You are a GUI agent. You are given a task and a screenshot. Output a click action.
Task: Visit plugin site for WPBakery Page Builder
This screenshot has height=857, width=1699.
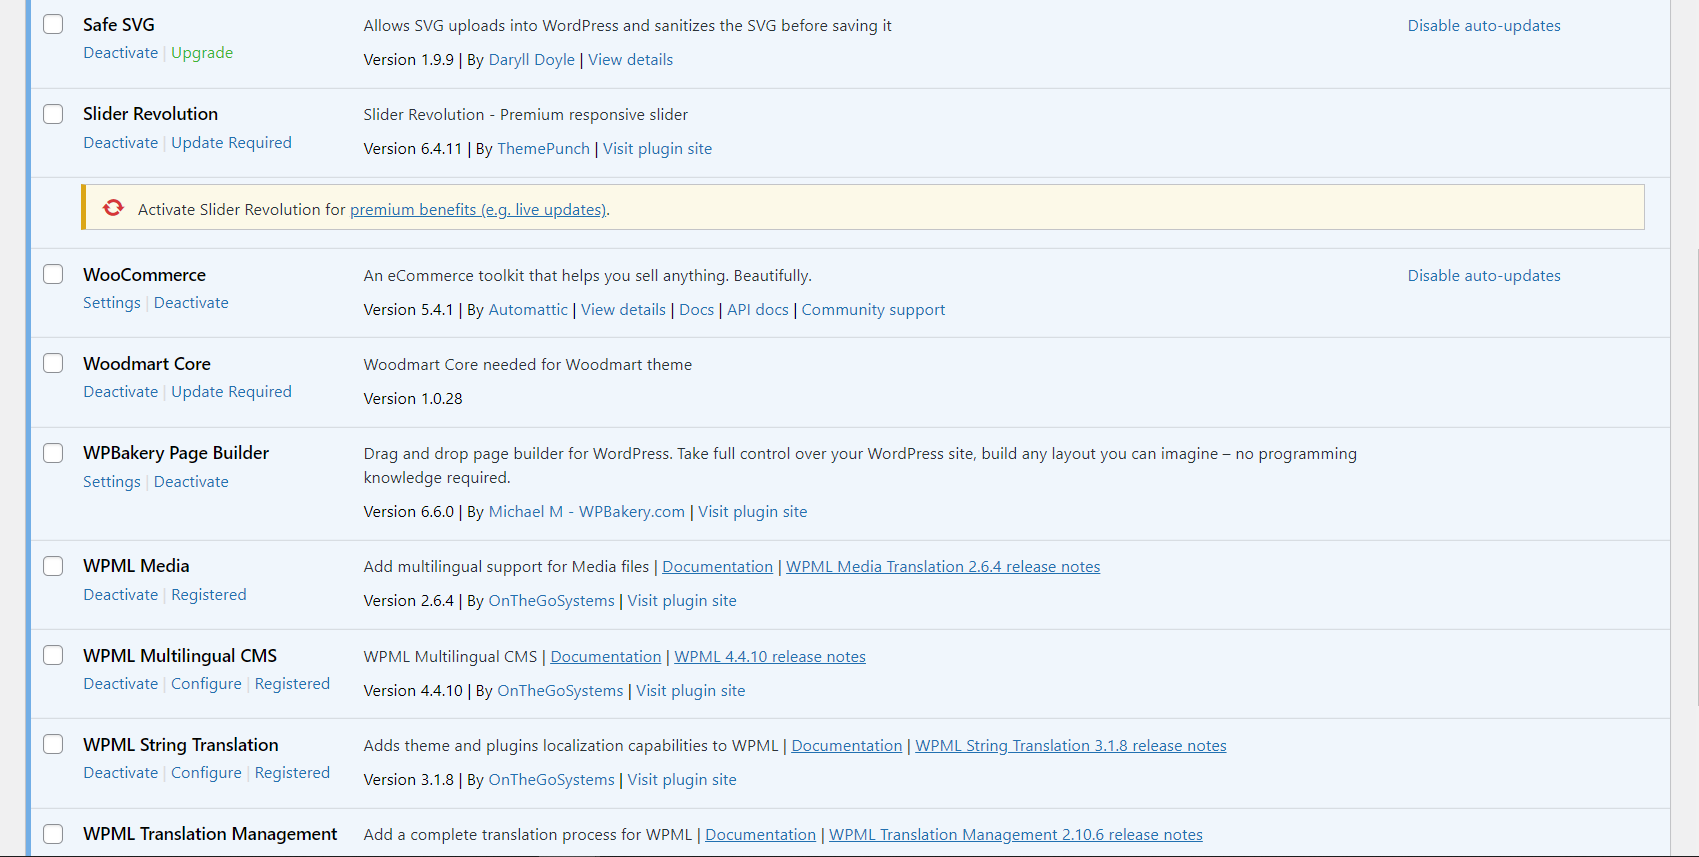click(752, 512)
